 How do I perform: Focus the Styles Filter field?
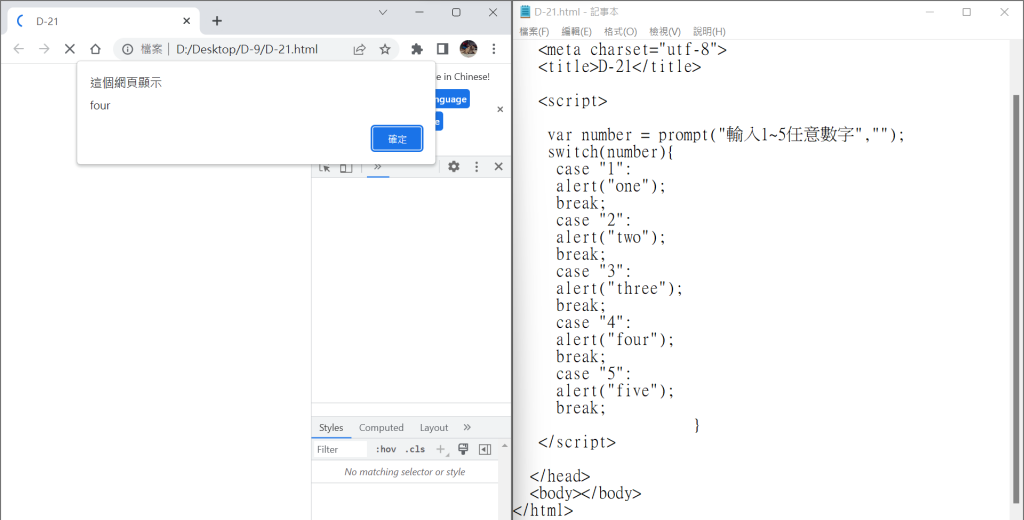pyautogui.click(x=340, y=449)
